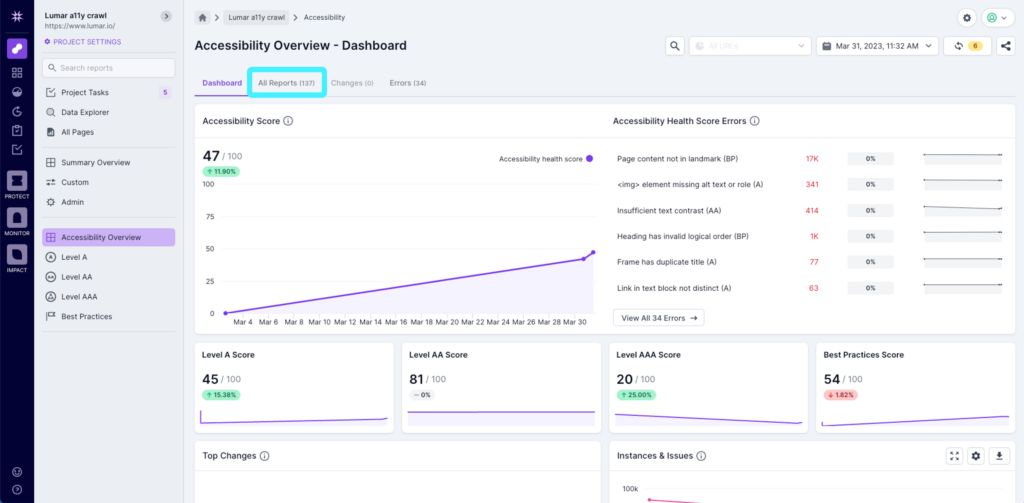Click the Lumar logo icon
1024x503 pixels.
pos(17,18)
